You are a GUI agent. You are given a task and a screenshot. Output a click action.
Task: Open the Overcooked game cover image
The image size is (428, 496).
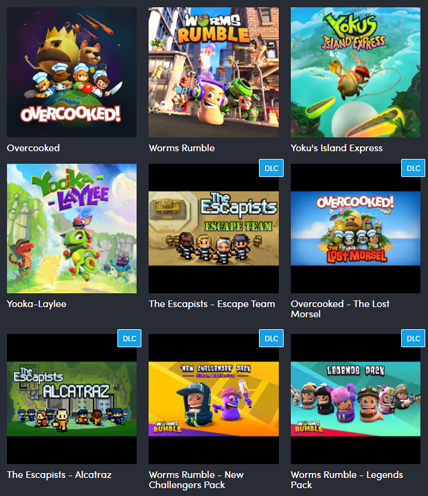72,72
